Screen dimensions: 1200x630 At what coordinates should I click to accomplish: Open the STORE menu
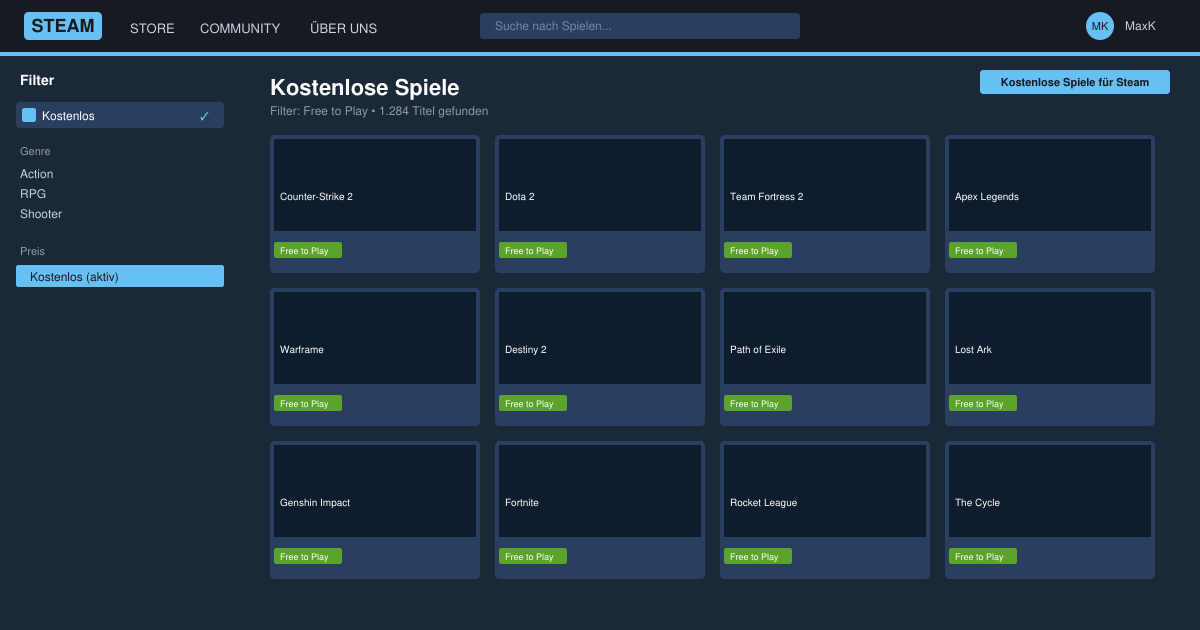(x=152, y=28)
